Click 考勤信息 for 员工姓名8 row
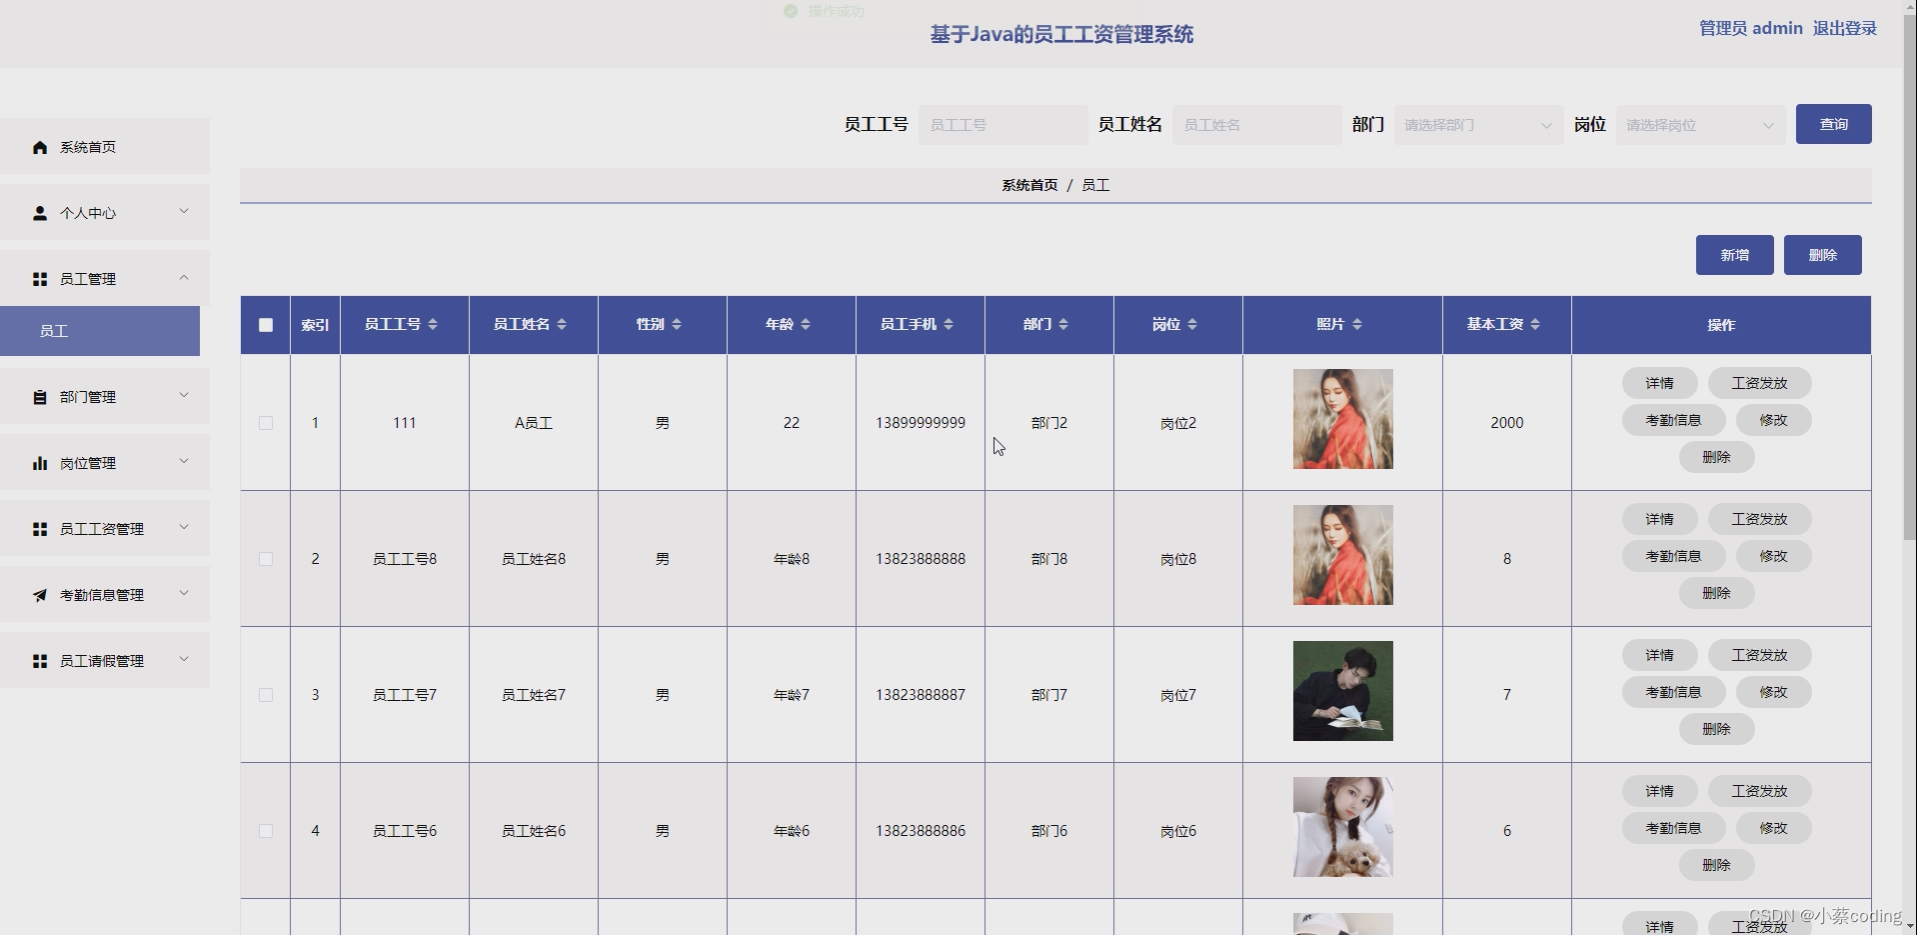Viewport: 1917px width, 935px height. click(x=1674, y=556)
